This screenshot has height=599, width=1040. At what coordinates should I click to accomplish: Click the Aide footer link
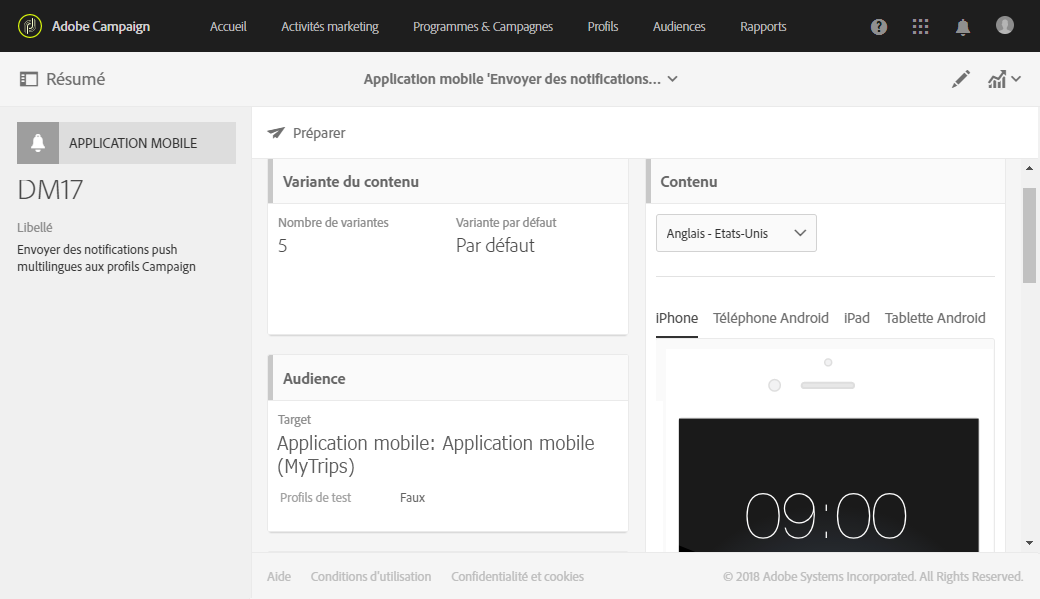click(x=279, y=576)
